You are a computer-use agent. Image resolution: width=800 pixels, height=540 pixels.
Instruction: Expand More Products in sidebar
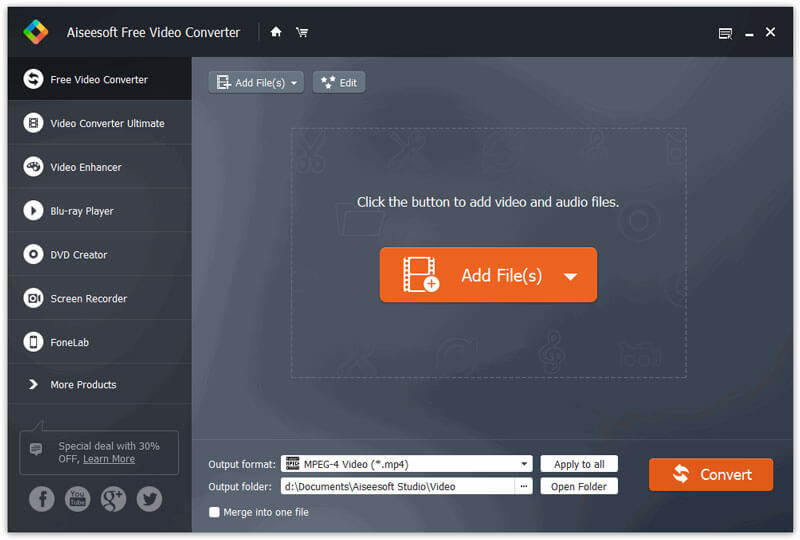83,385
